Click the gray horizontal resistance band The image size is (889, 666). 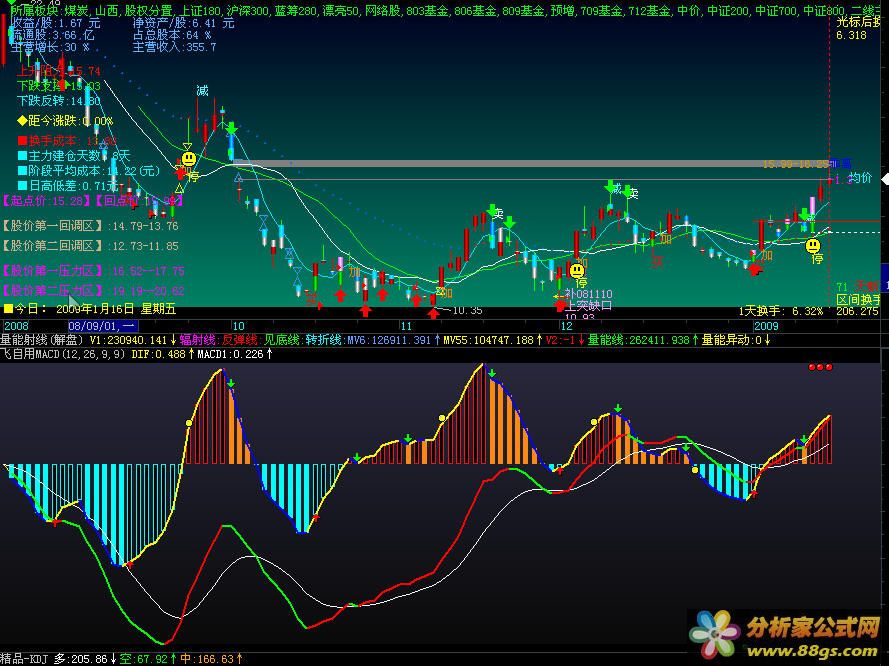point(531,164)
